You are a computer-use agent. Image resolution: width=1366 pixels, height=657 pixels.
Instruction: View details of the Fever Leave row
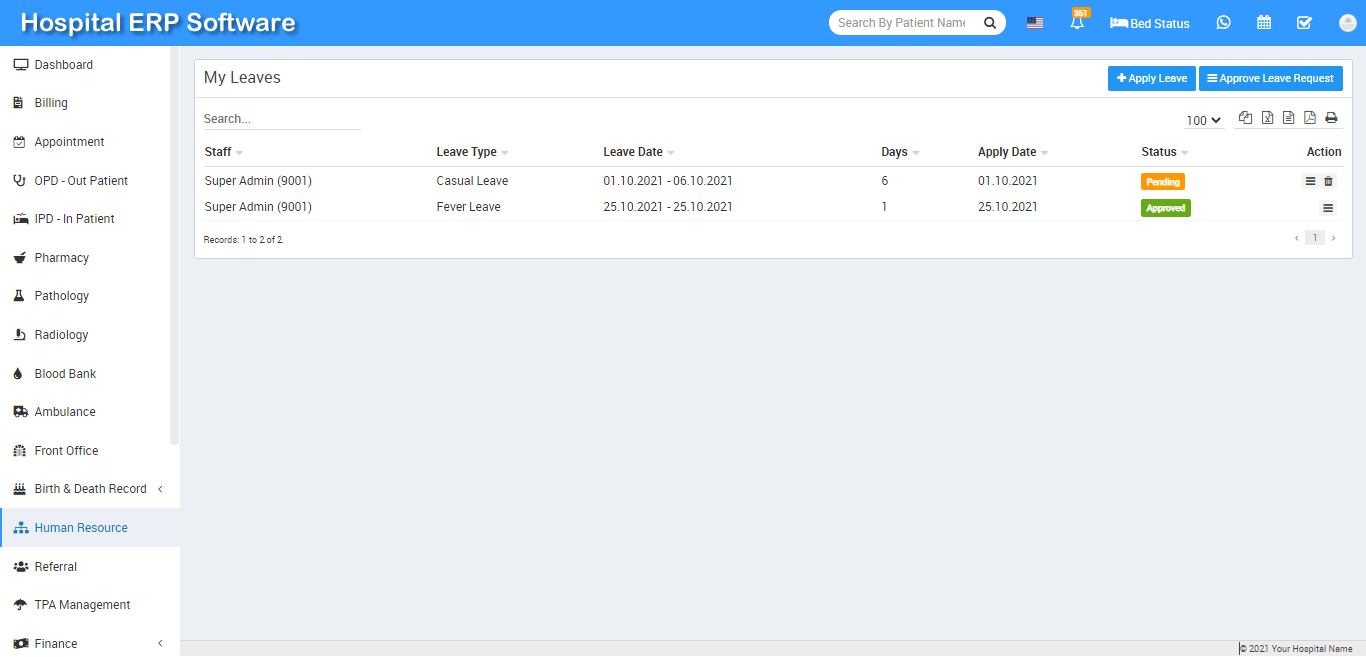click(x=1328, y=208)
